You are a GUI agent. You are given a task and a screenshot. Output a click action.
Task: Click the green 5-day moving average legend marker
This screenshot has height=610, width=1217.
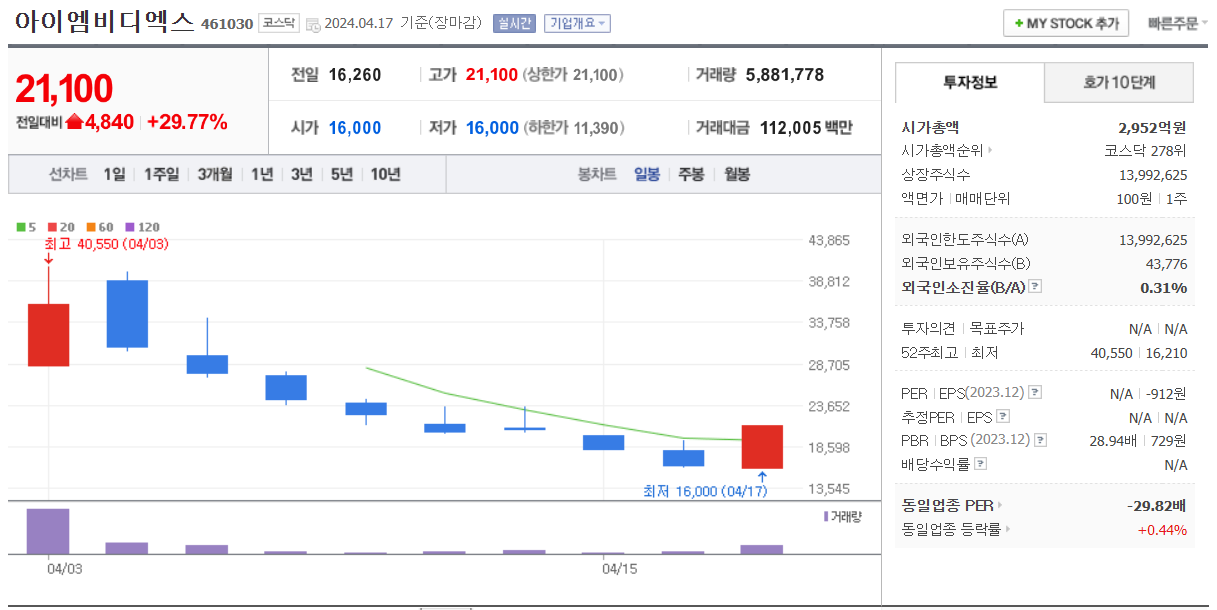[21, 228]
